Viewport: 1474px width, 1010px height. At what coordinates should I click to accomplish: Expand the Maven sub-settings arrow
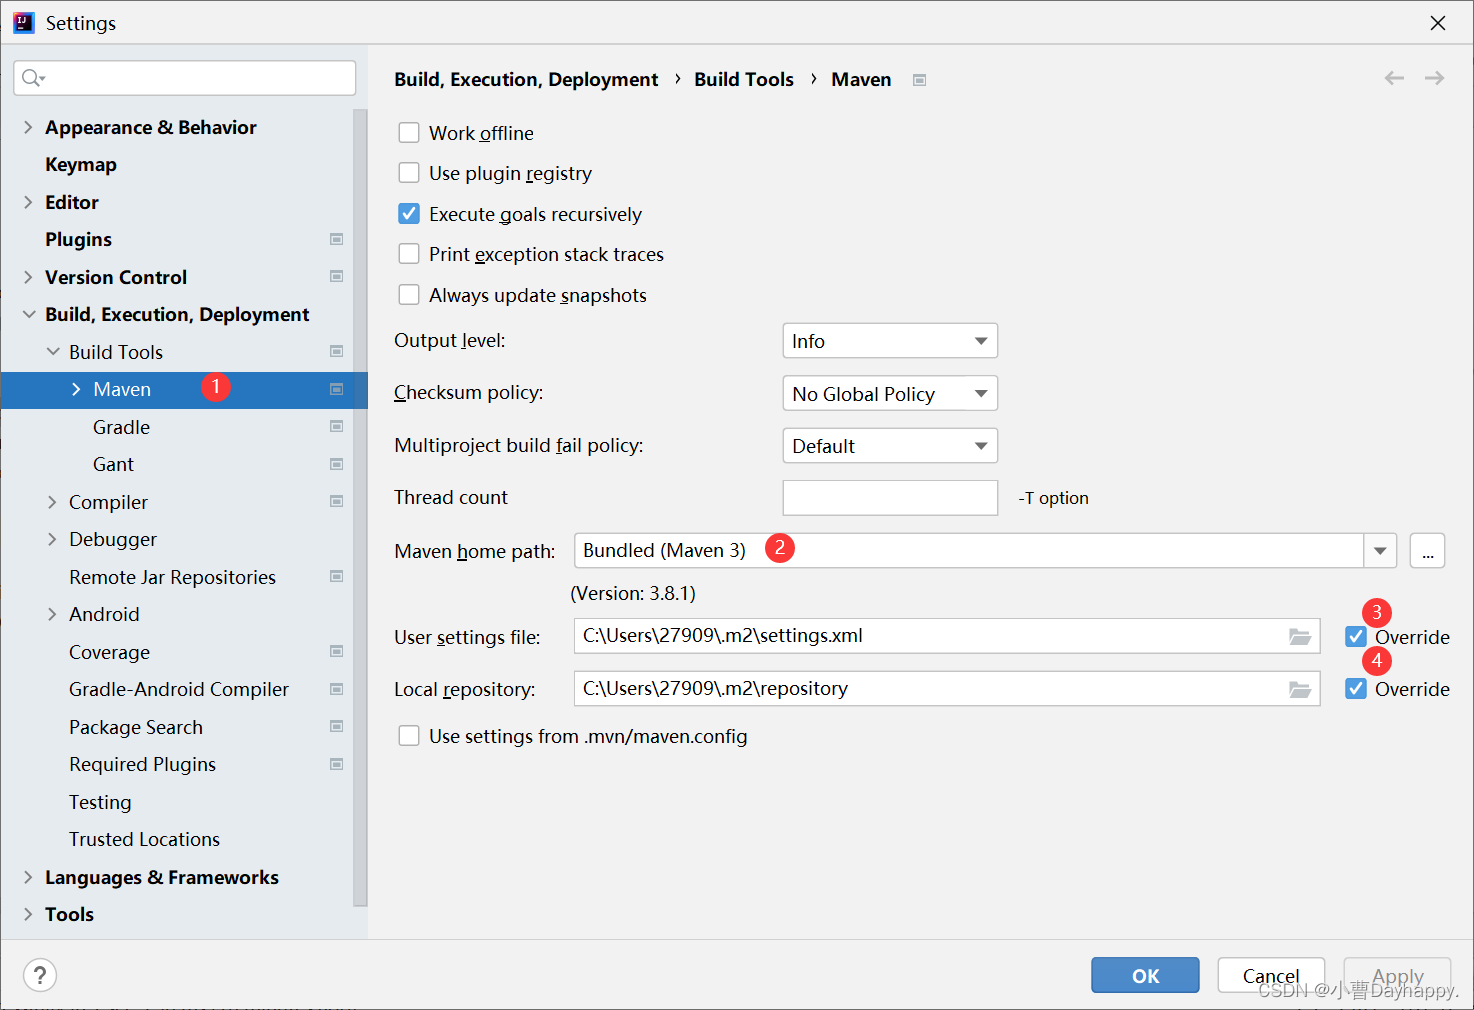coord(76,389)
